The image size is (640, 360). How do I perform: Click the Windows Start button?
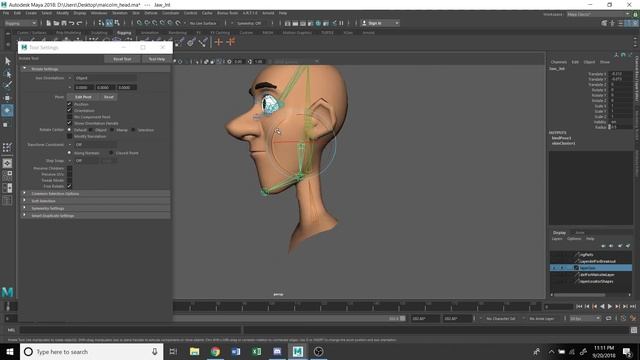click(10, 351)
